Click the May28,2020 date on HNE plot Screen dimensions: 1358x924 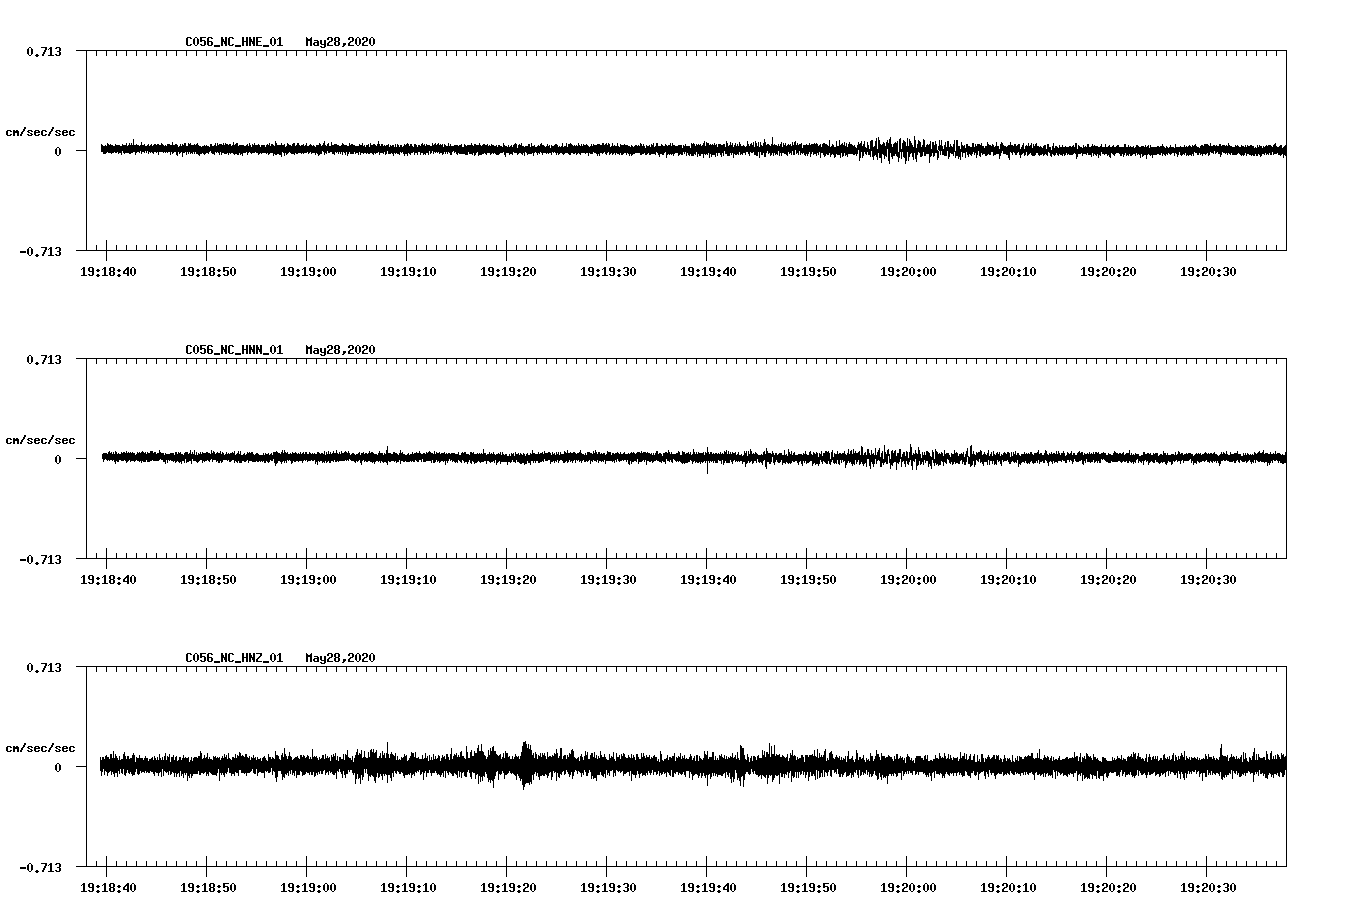(340, 42)
